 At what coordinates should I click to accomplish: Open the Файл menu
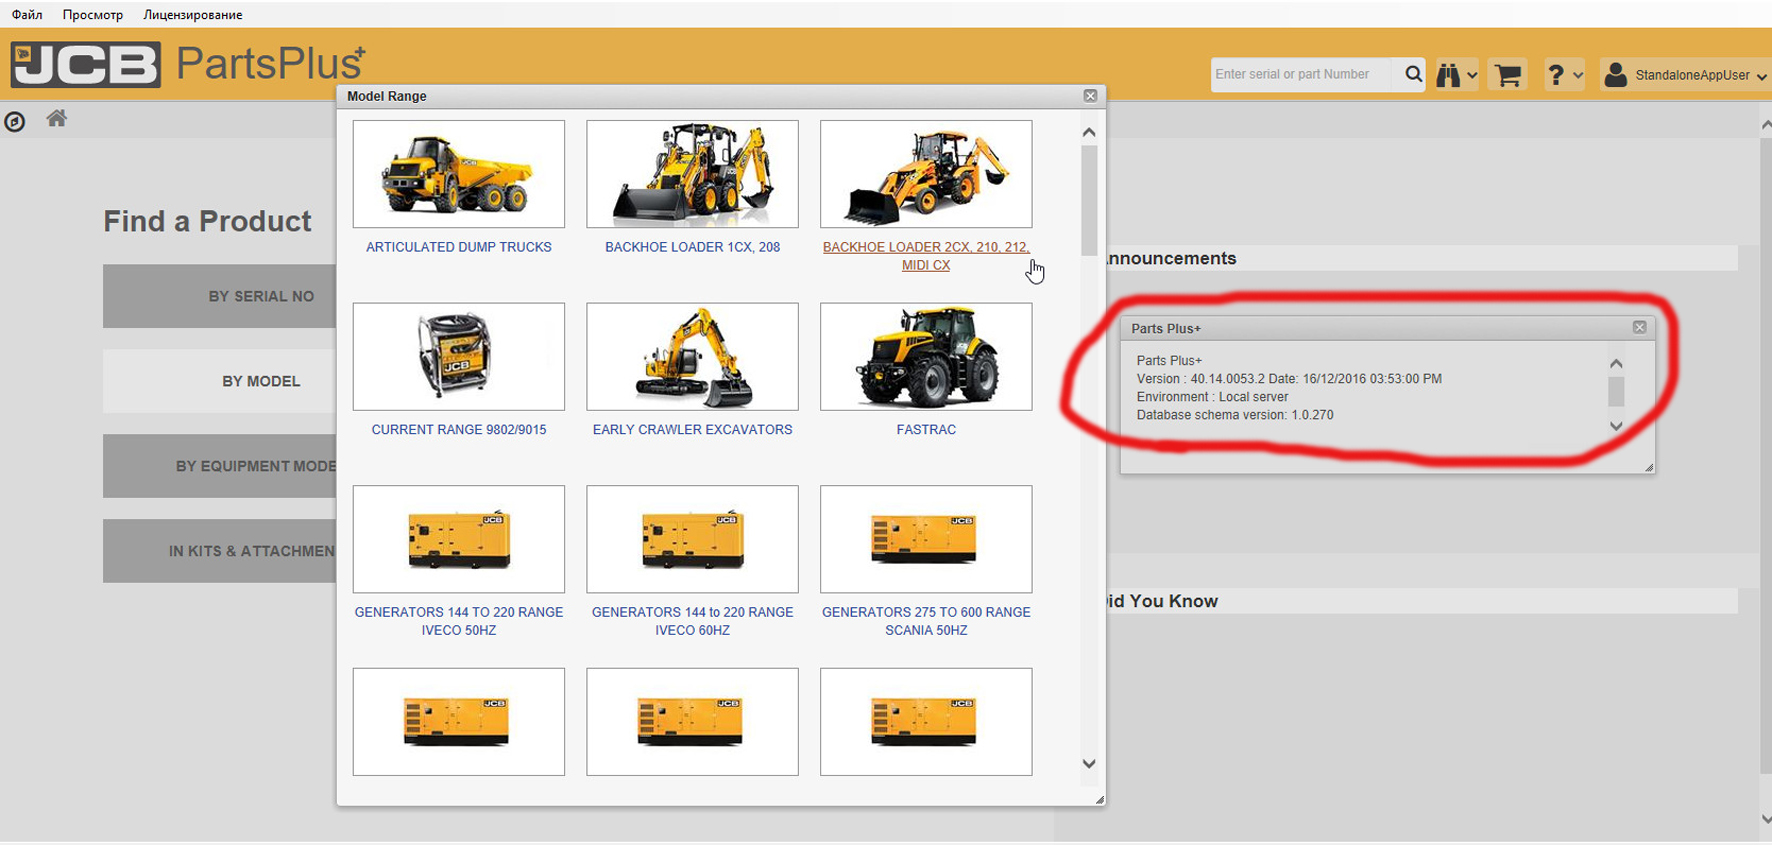point(27,14)
